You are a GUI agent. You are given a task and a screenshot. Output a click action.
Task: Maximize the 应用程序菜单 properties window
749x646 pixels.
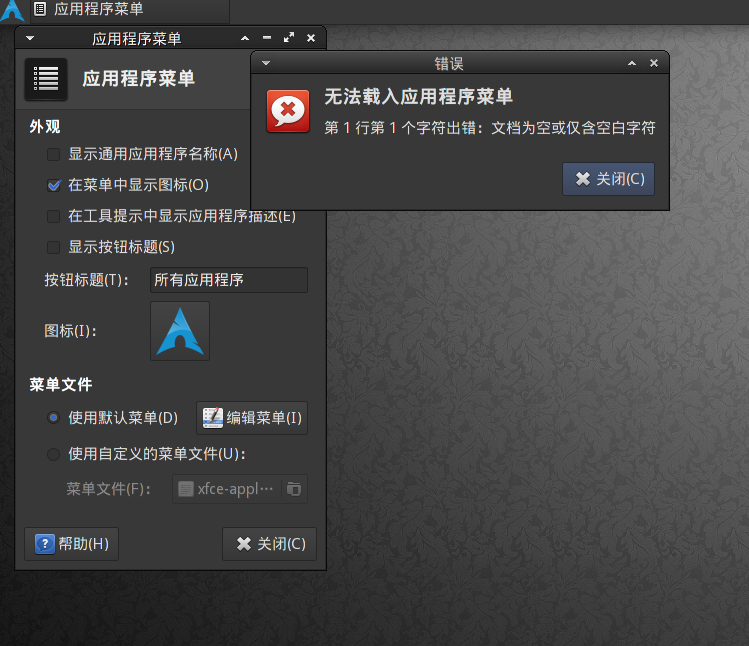pos(289,38)
